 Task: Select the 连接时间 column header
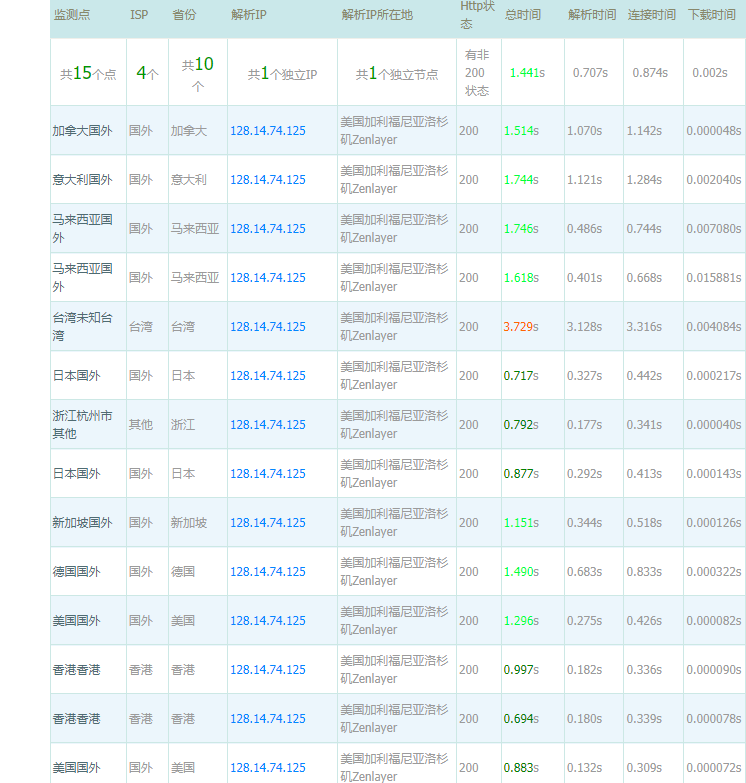point(651,16)
